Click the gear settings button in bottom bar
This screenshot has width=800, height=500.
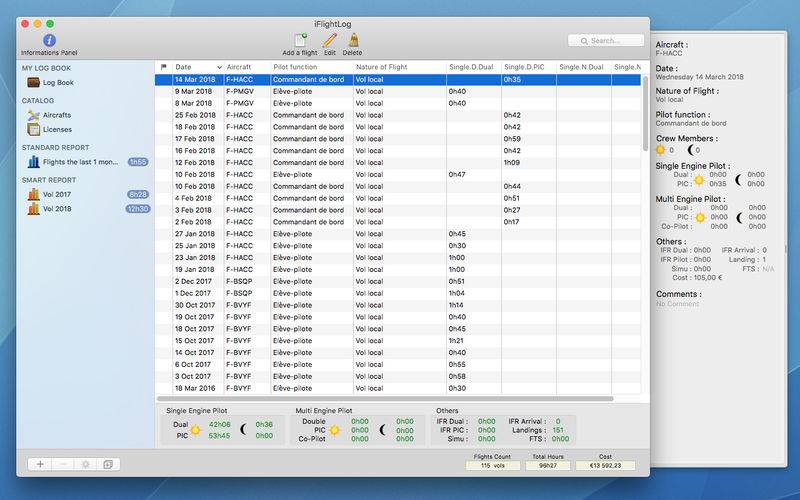tap(86, 464)
